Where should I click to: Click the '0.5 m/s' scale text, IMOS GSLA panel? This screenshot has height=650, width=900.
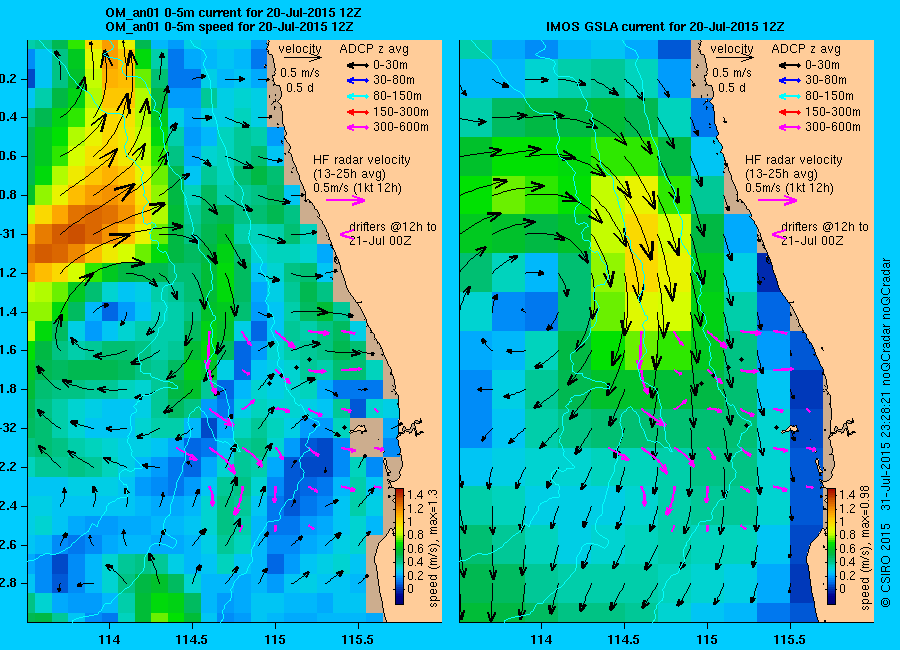pyautogui.click(x=732, y=73)
